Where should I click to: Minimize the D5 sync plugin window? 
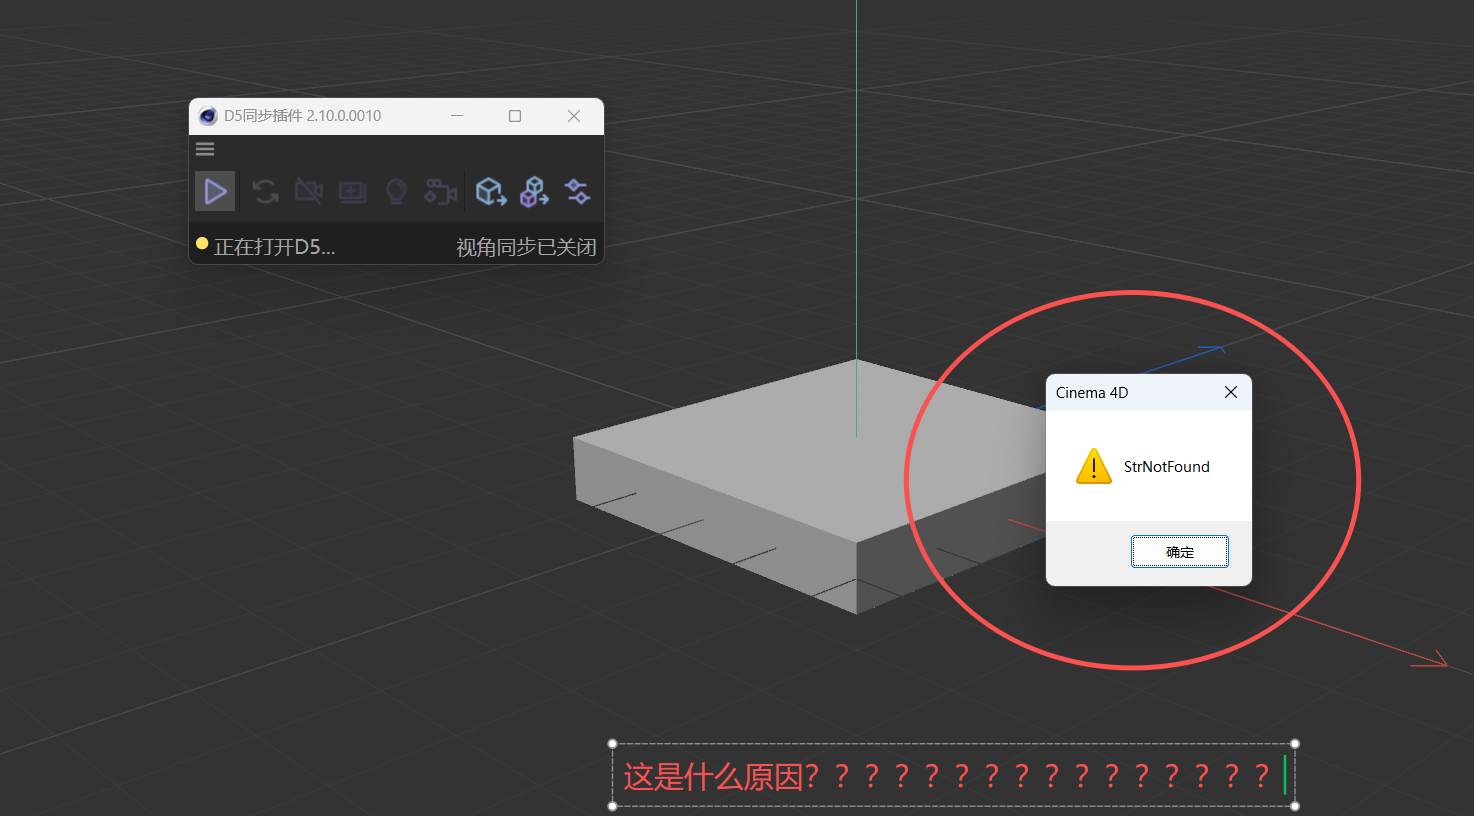457,116
